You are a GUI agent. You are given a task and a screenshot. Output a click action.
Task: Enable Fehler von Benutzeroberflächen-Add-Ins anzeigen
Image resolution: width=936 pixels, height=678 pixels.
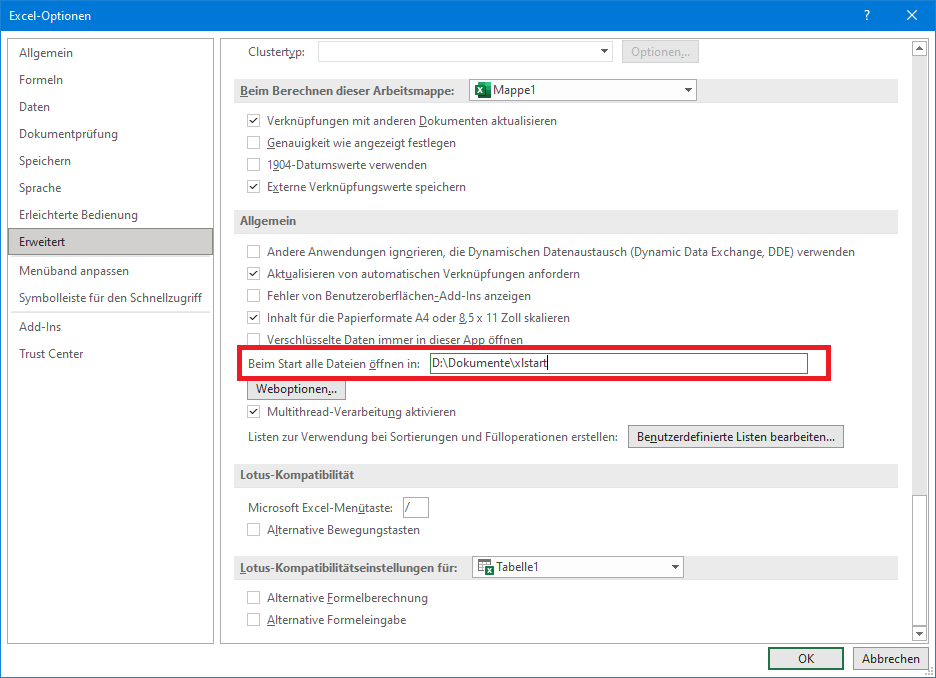[254, 296]
